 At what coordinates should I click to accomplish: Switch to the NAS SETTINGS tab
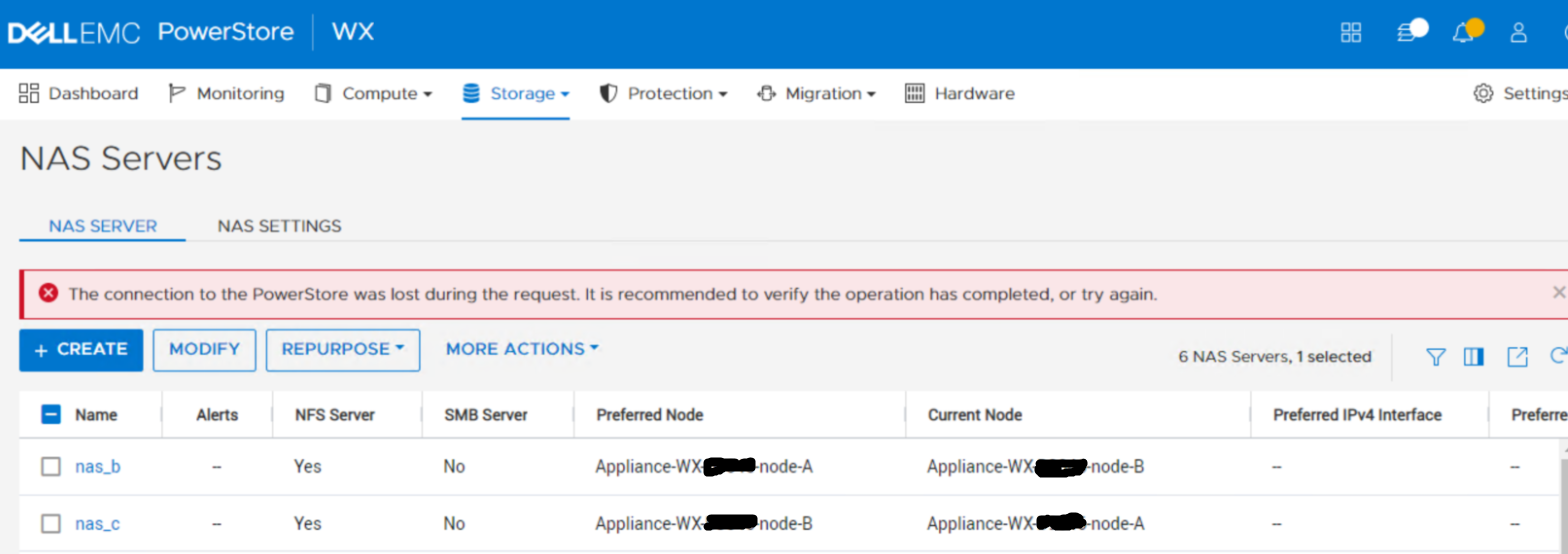[x=279, y=226]
